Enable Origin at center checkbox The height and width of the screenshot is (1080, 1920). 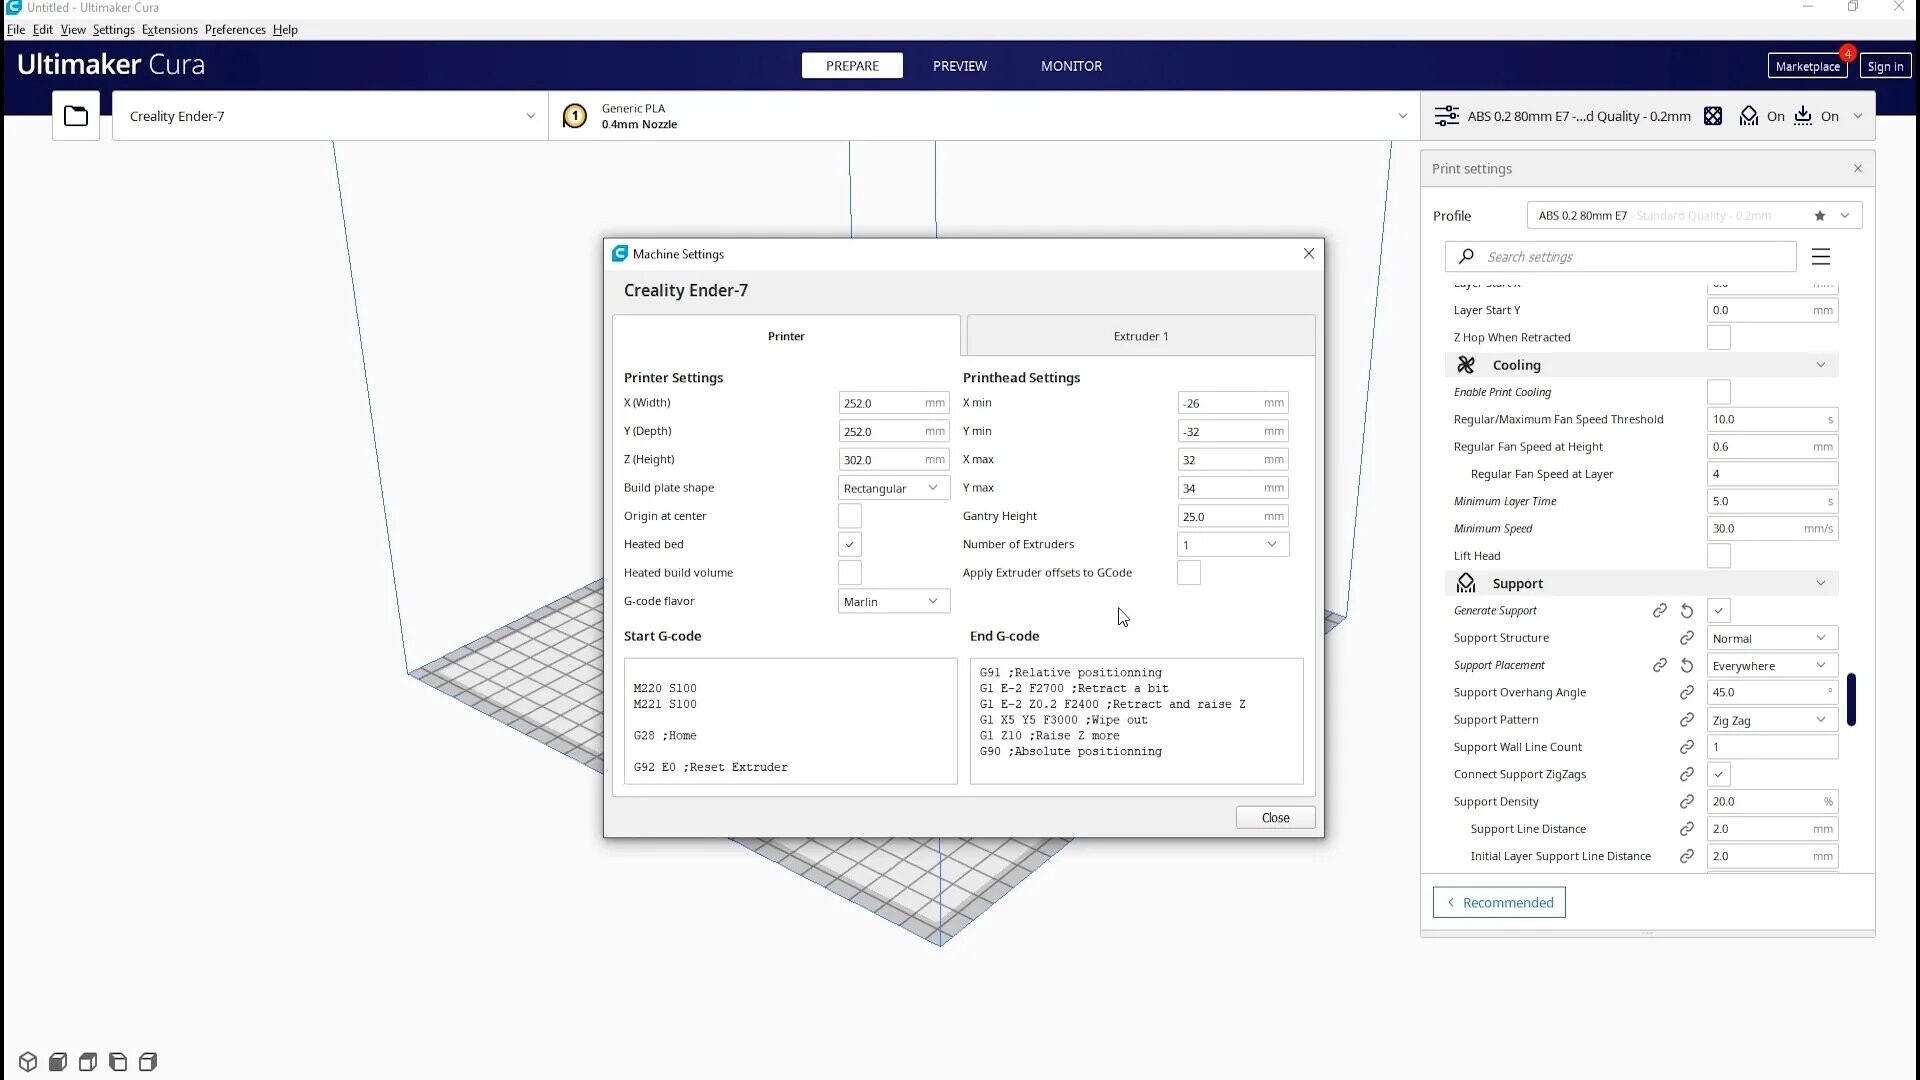pos(850,516)
